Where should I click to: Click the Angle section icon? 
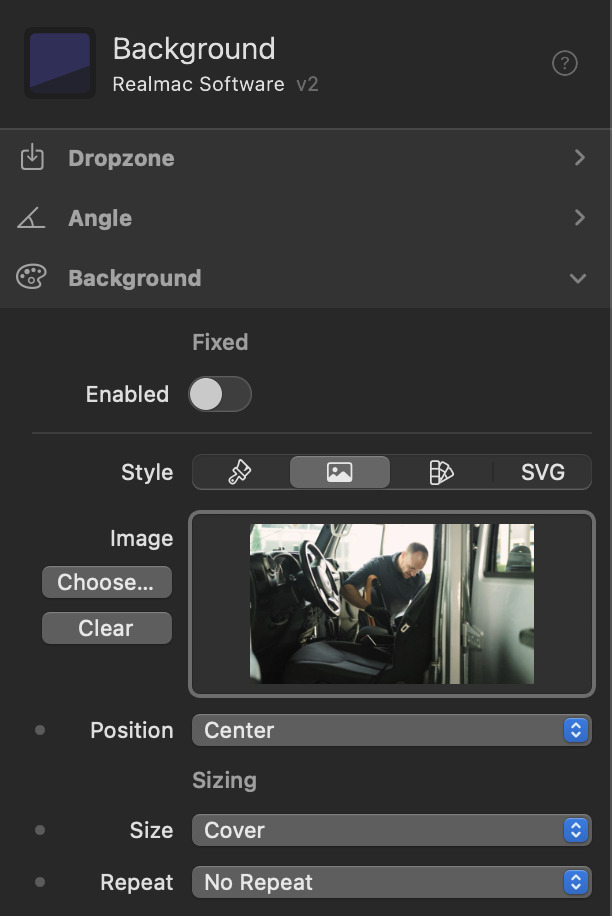pos(32,218)
